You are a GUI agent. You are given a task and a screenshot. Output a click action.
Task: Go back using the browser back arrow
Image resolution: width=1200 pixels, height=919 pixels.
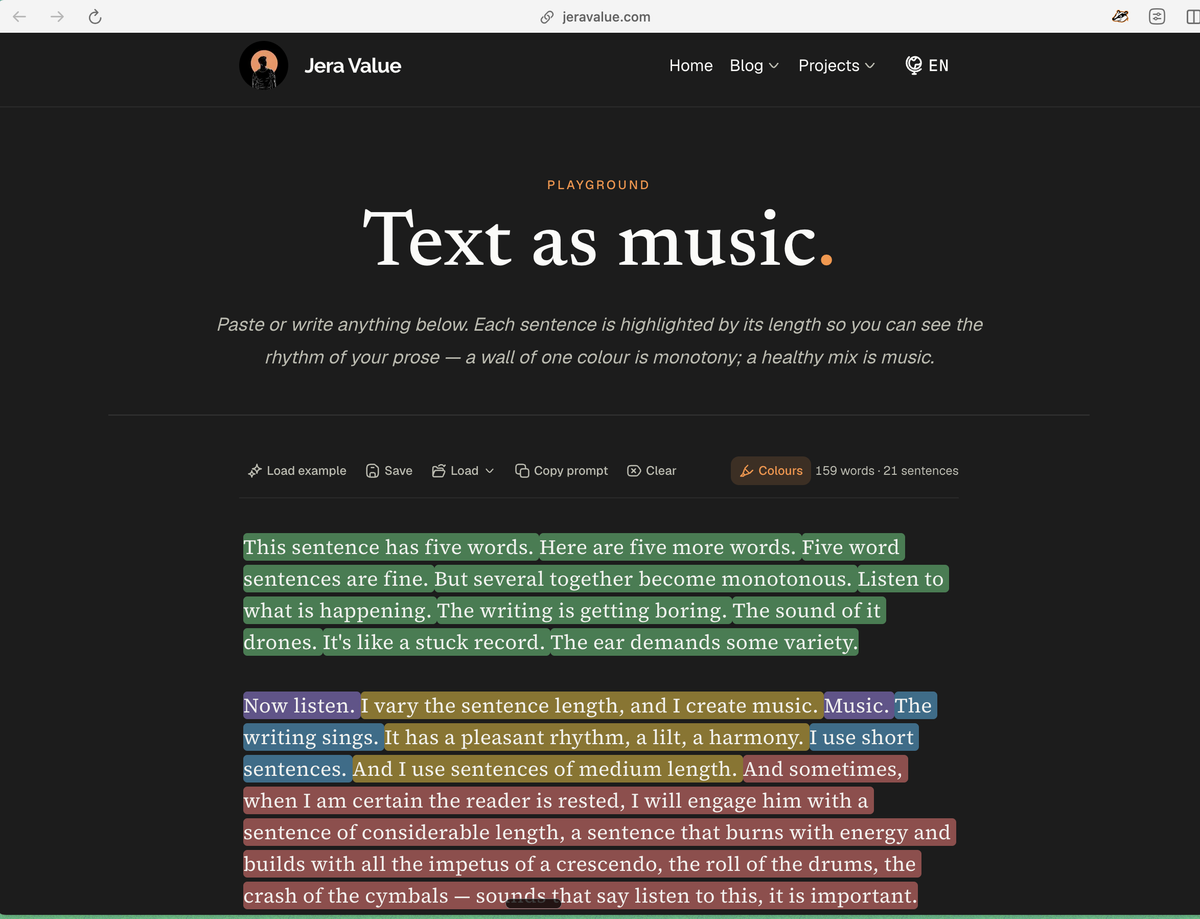click(x=20, y=16)
